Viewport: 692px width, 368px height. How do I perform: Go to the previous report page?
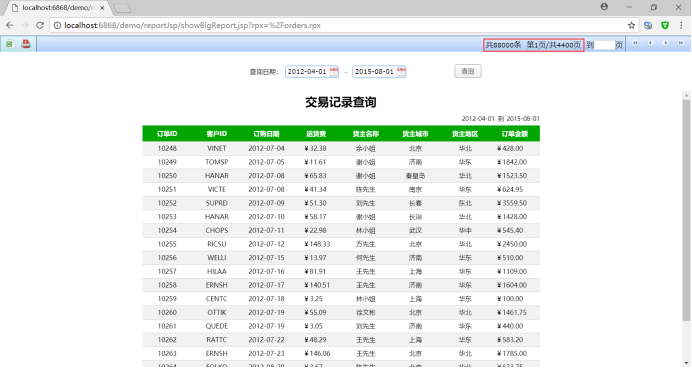pyautogui.click(x=651, y=43)
